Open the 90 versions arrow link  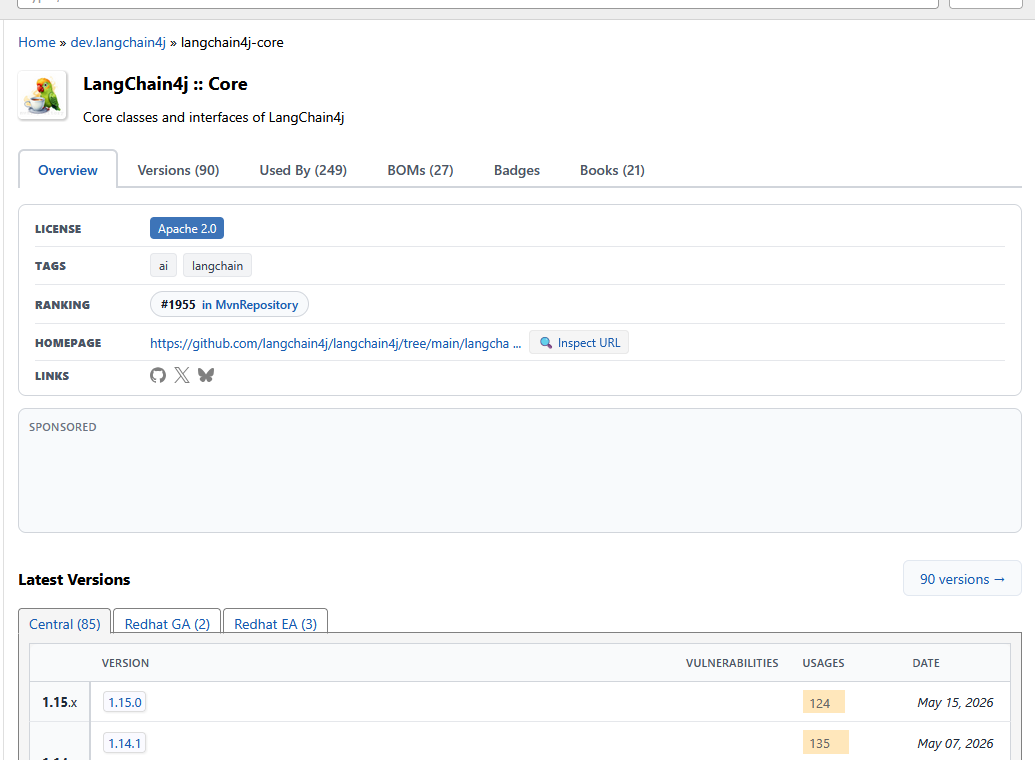[962, 579]
